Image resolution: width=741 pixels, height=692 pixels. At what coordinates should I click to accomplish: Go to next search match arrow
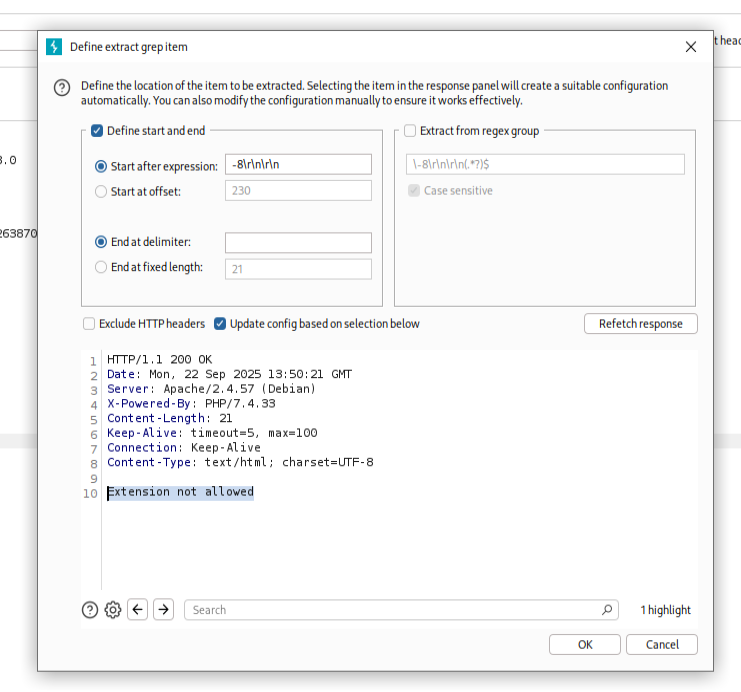point(163,609)
